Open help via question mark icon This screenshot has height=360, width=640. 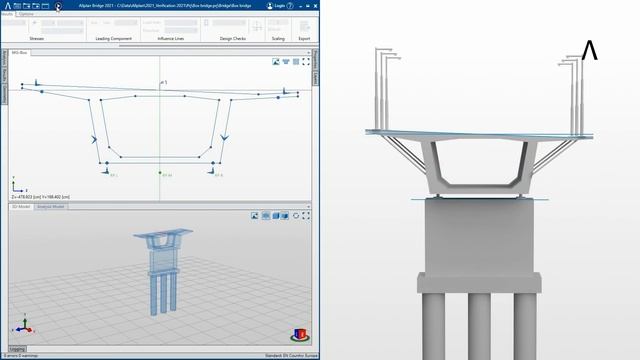click(290, 6)
